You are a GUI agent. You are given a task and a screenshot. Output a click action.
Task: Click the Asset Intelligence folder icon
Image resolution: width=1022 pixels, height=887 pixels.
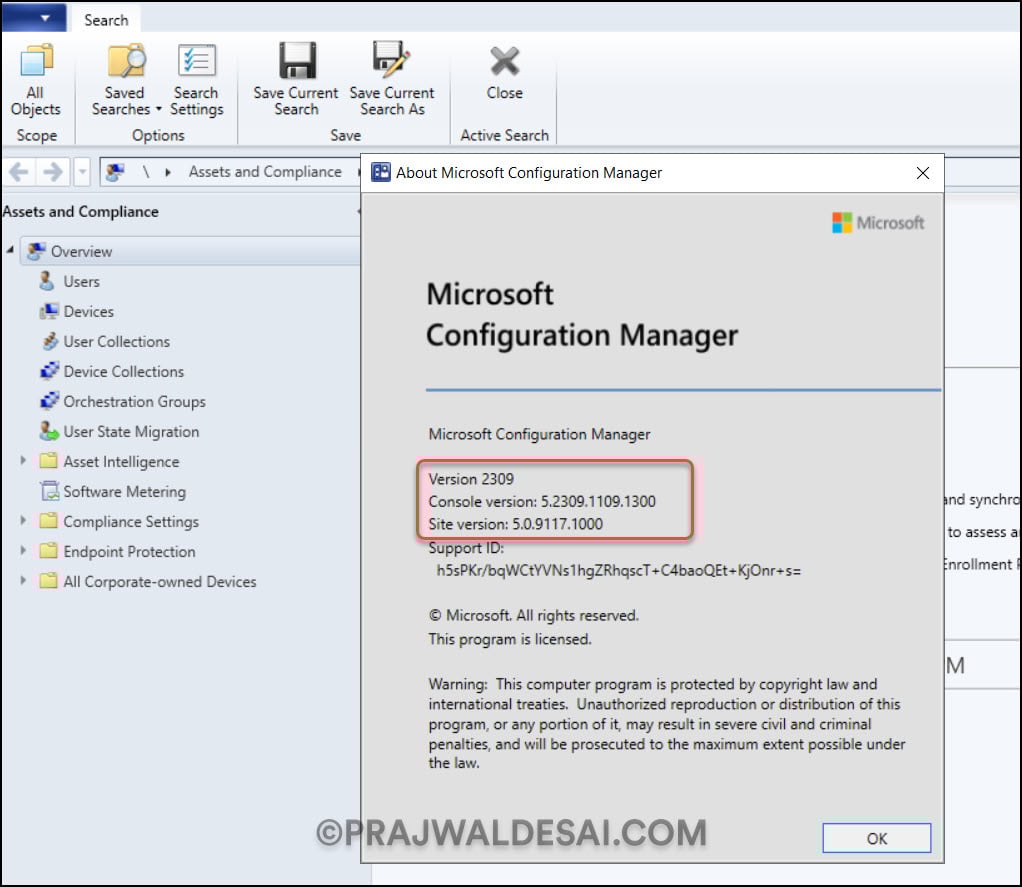48,461
